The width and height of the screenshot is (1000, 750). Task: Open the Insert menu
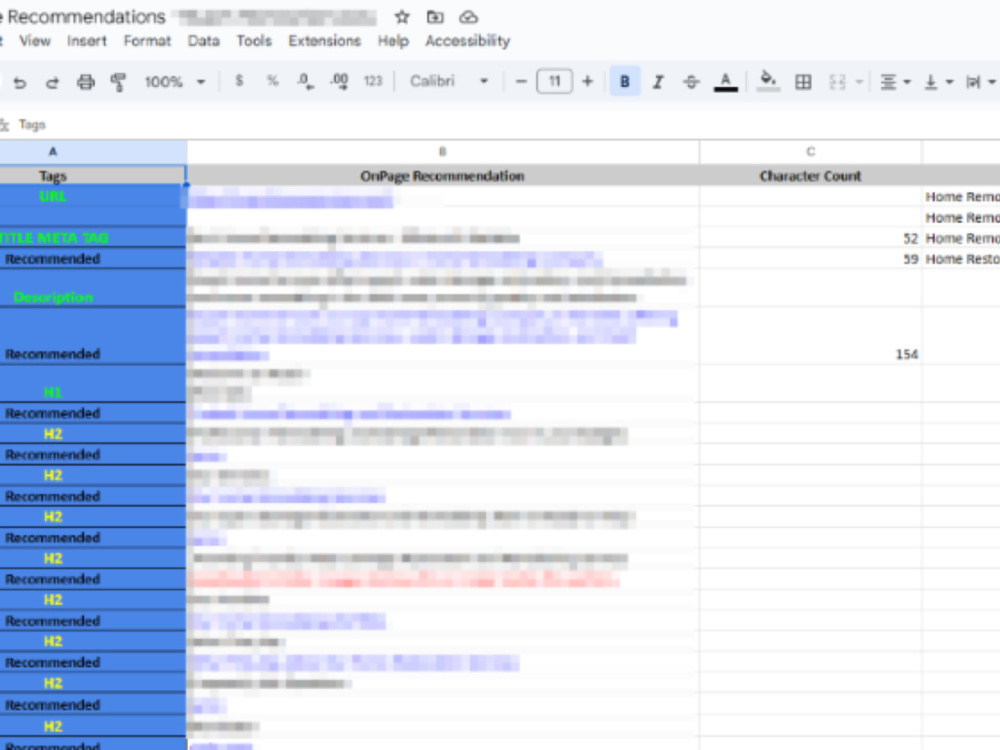tap(87, 41)
